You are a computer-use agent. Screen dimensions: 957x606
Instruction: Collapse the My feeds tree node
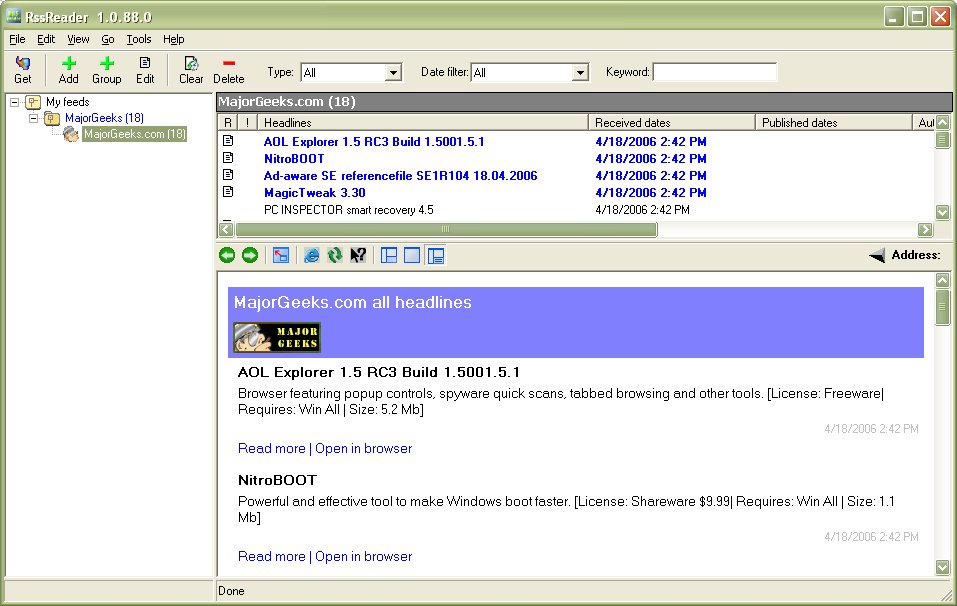15,102
